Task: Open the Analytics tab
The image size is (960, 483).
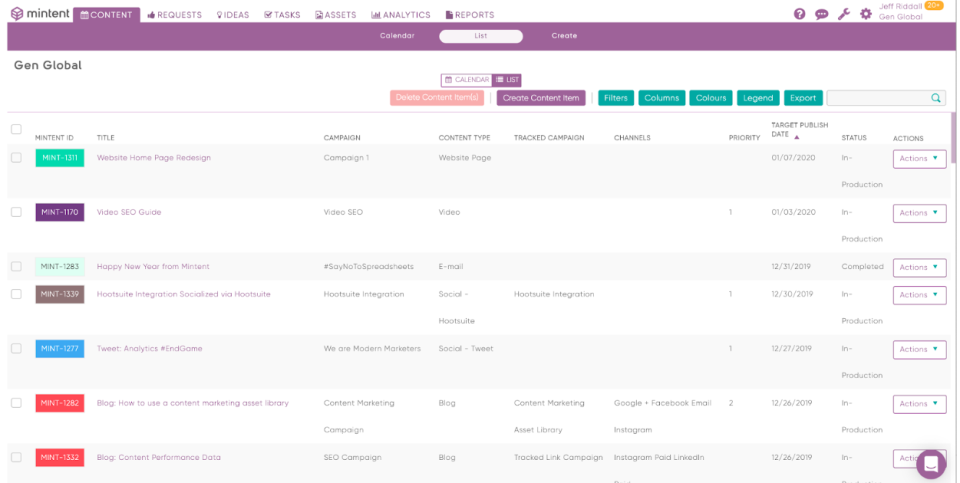Action: (401, 15)
